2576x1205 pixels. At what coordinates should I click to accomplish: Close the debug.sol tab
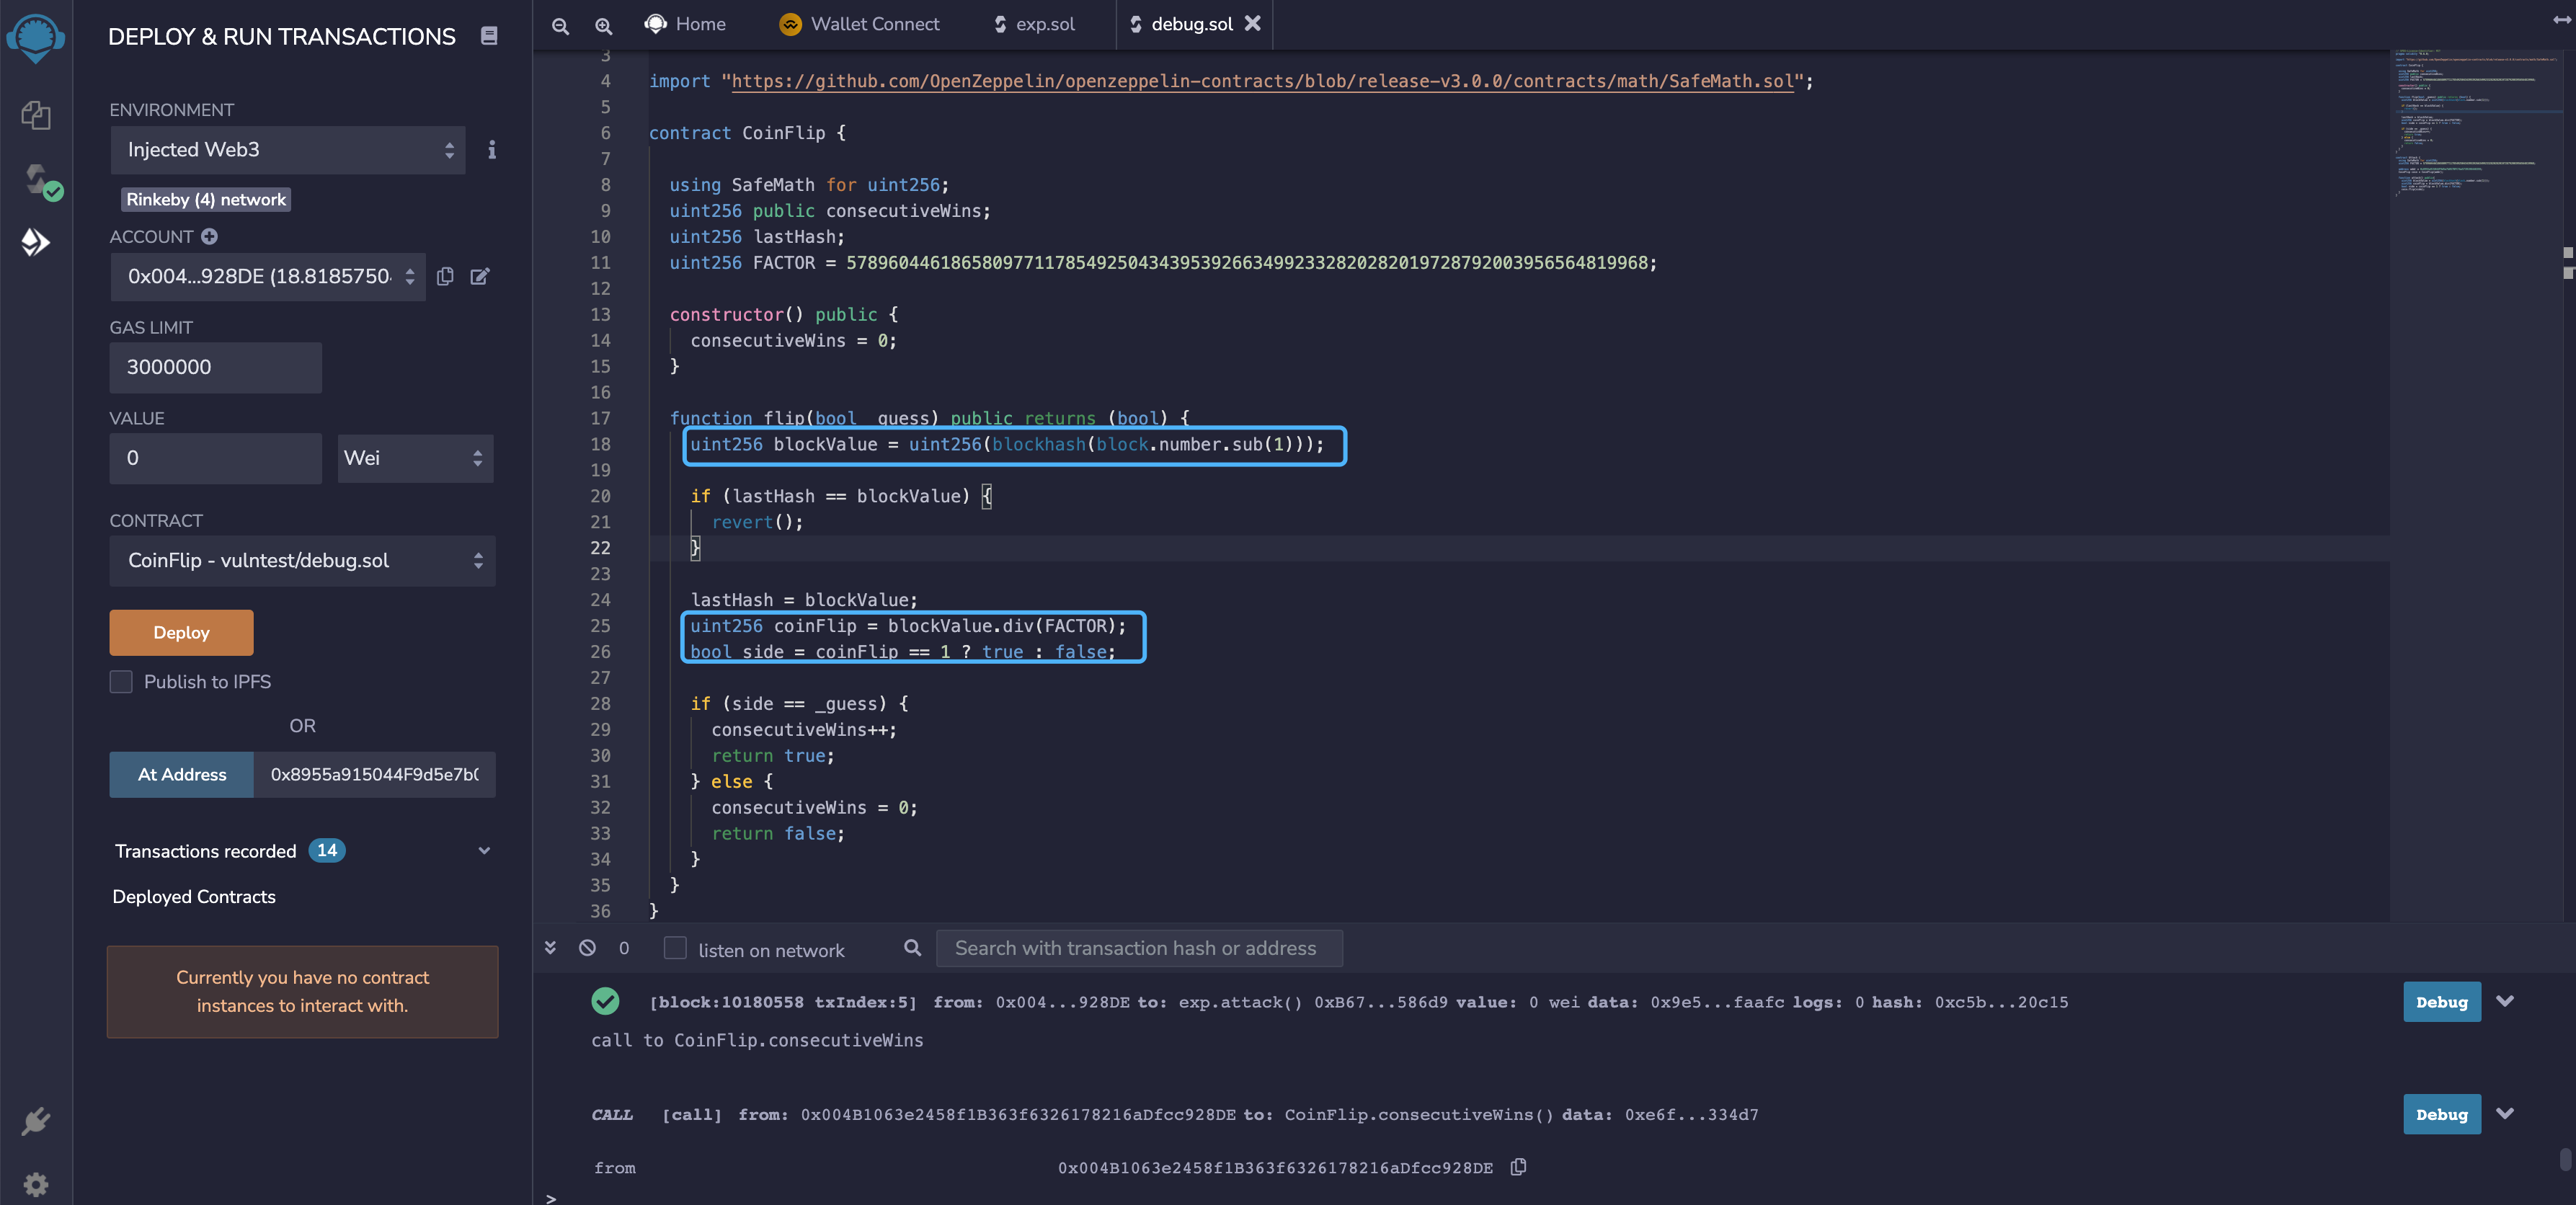pos(1252,24)
